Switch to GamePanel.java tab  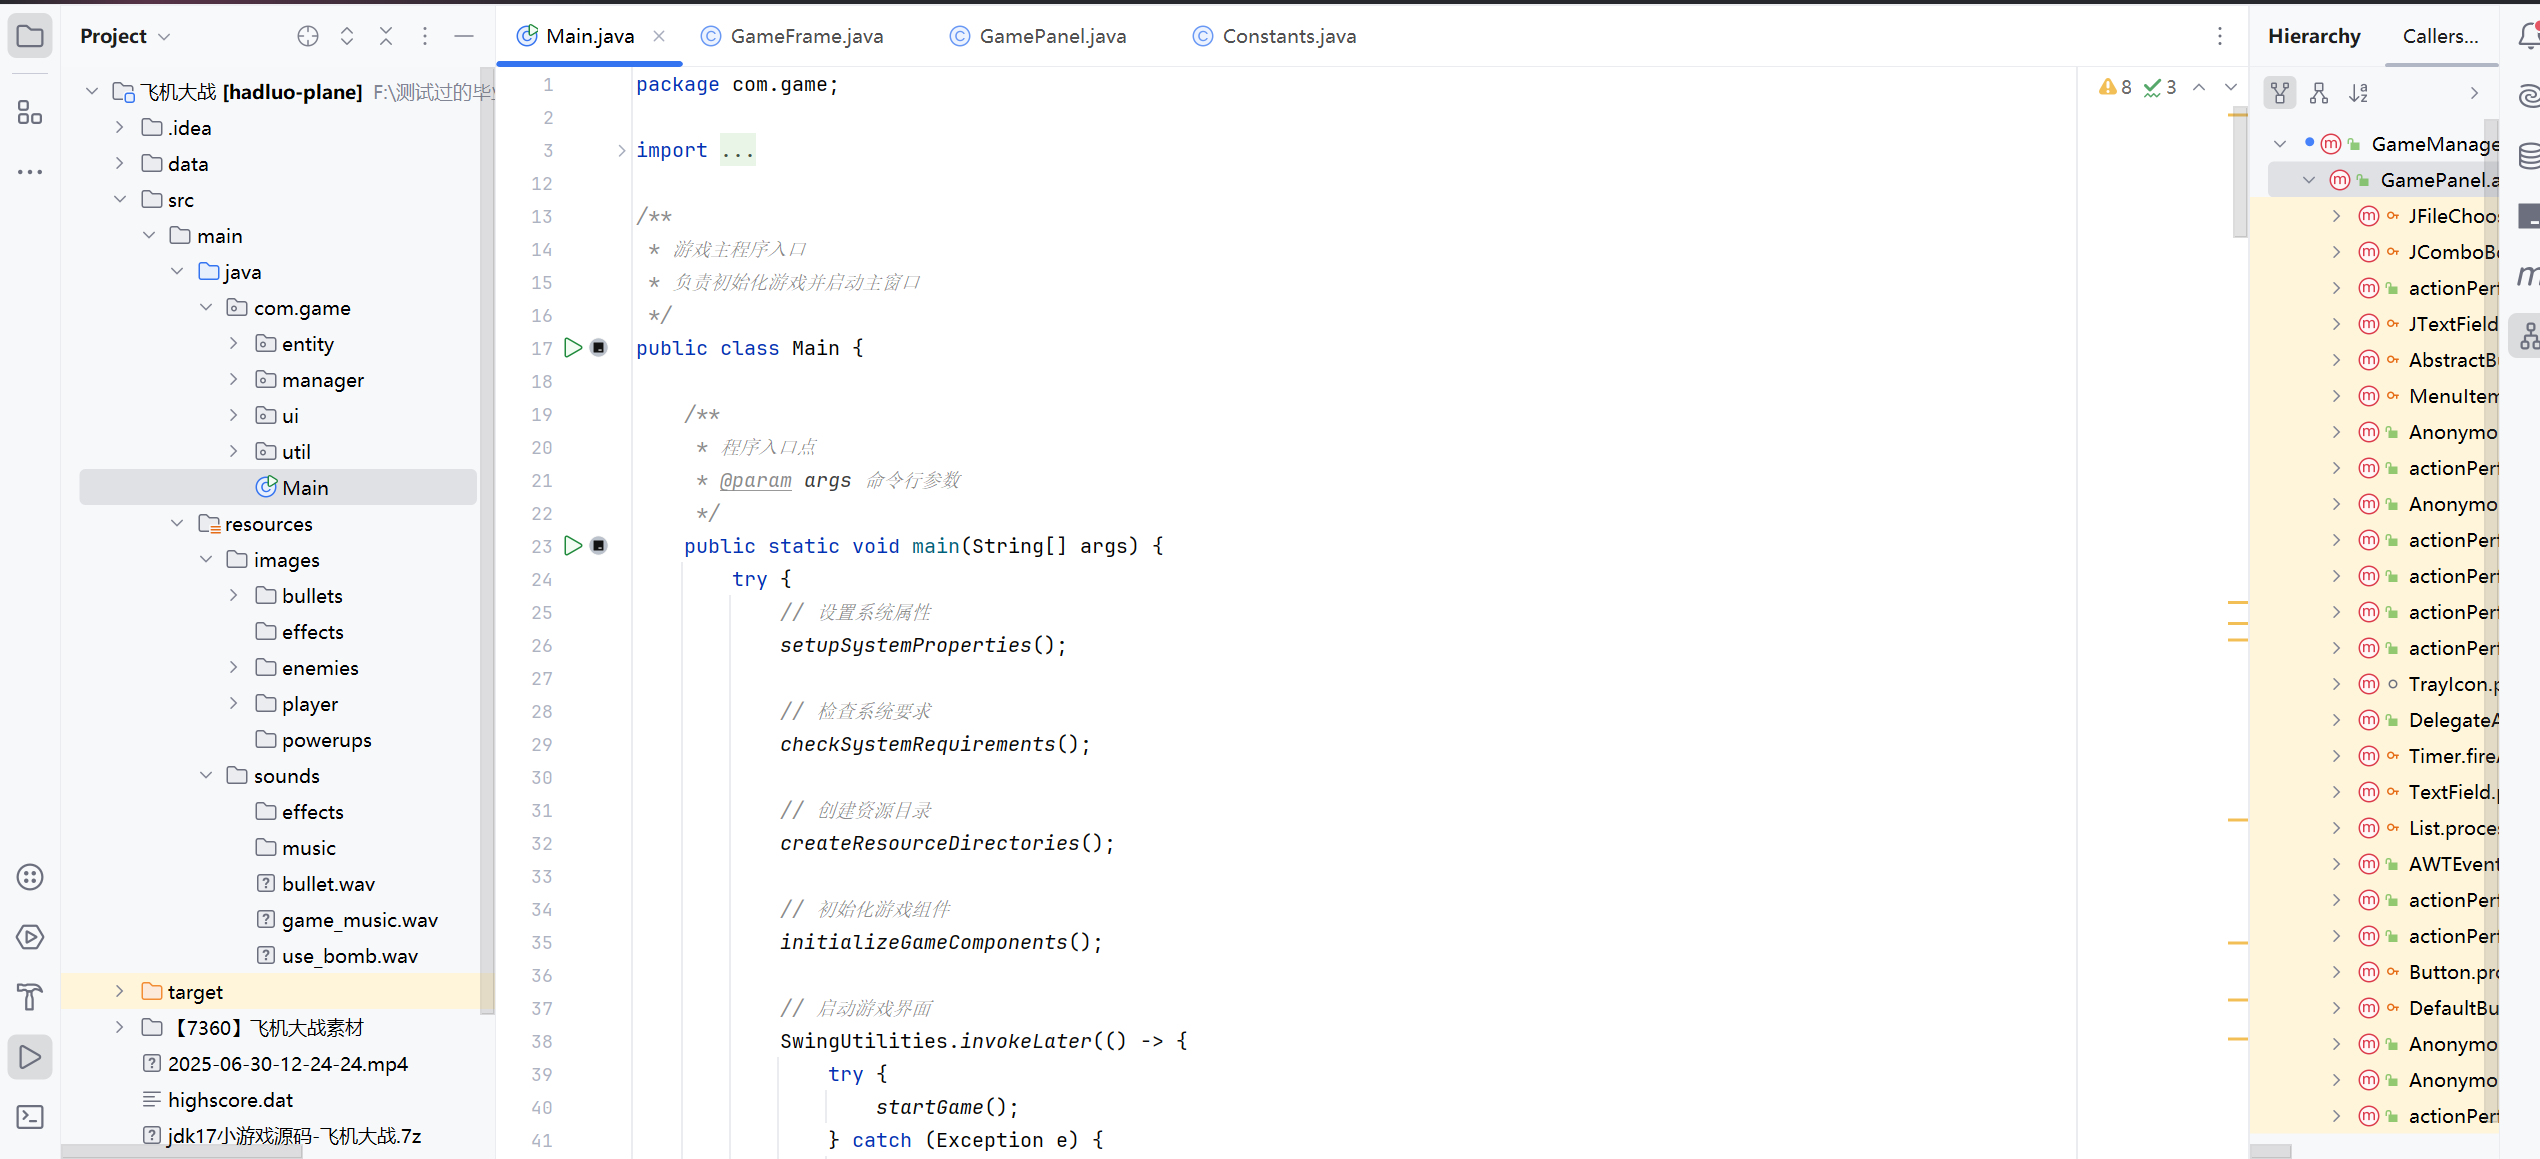1052,36
